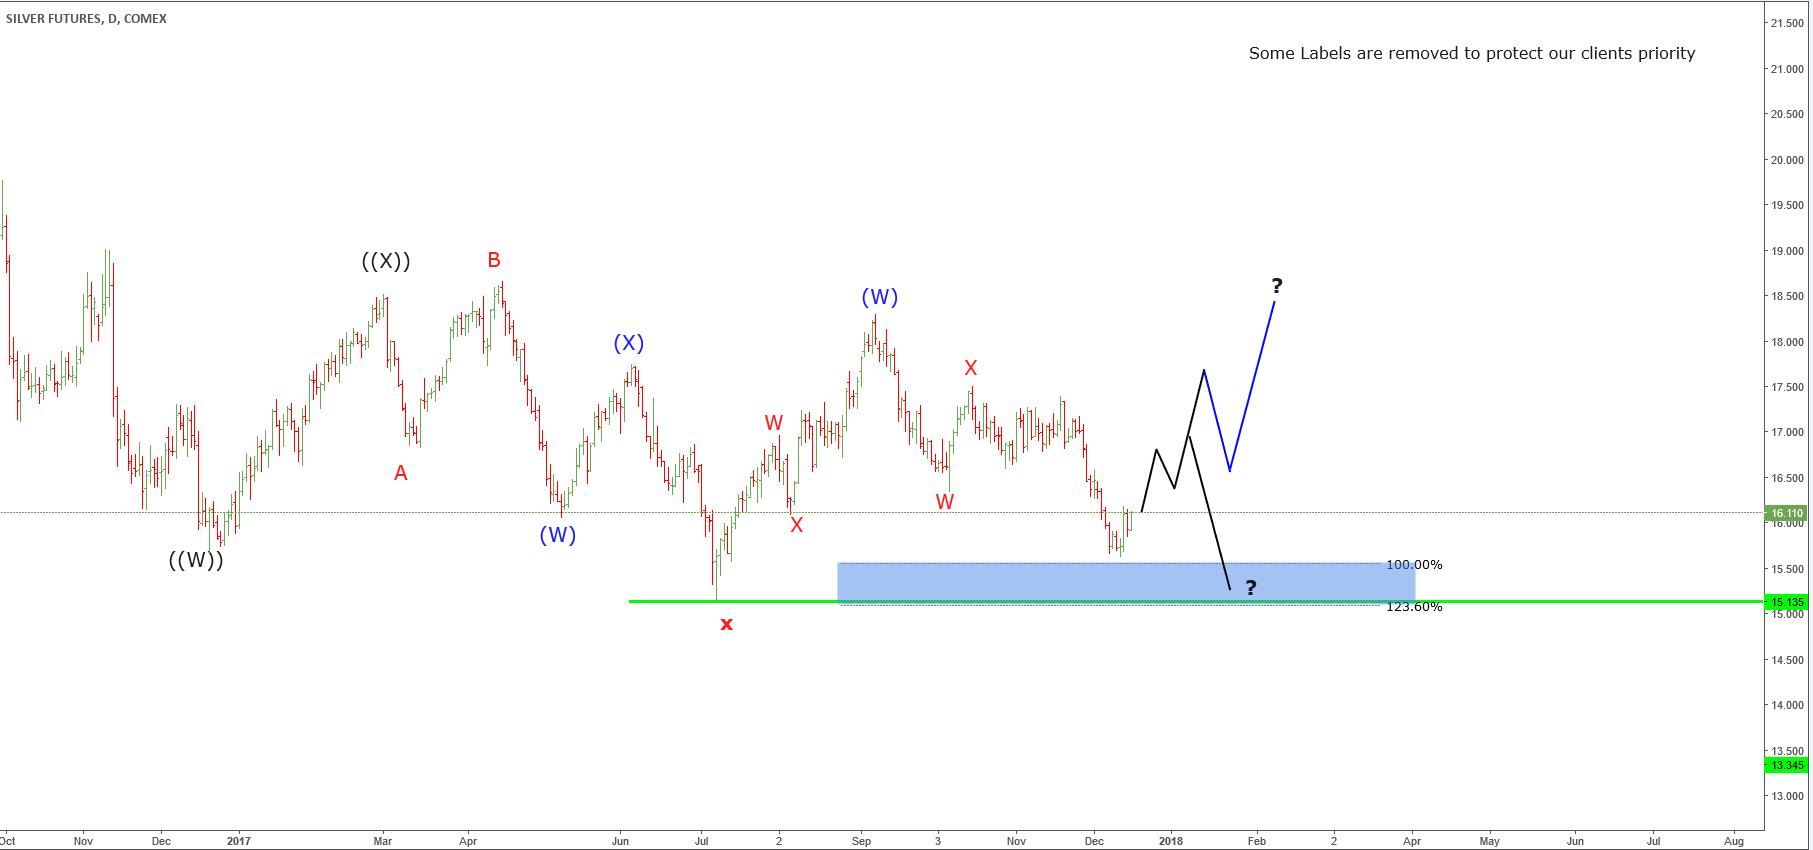Click the red A wave label

pyautogui.click(x=401, y=473)
